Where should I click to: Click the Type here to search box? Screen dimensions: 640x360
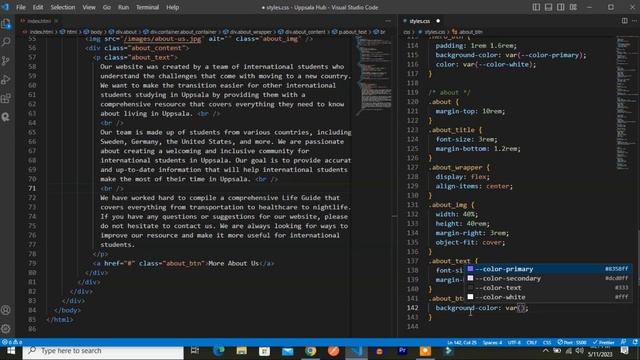tap(103, 351)
